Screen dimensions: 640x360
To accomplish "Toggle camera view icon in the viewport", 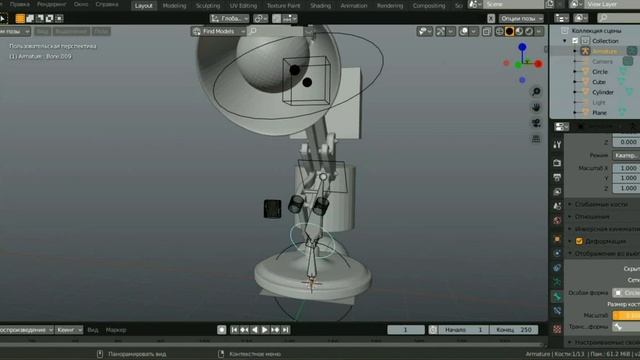I will (x=536, y=123).
